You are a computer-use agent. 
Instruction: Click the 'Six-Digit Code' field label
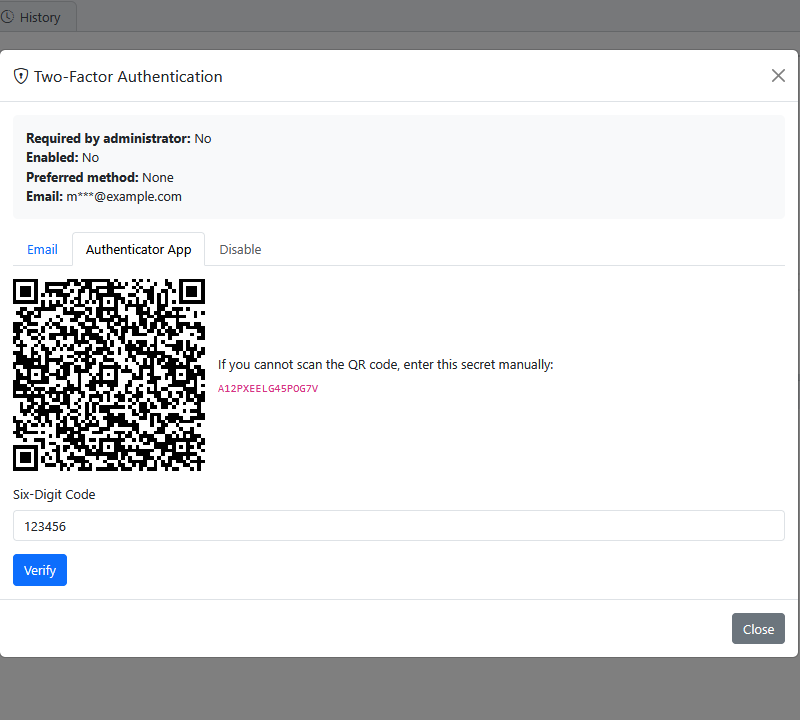54,494
